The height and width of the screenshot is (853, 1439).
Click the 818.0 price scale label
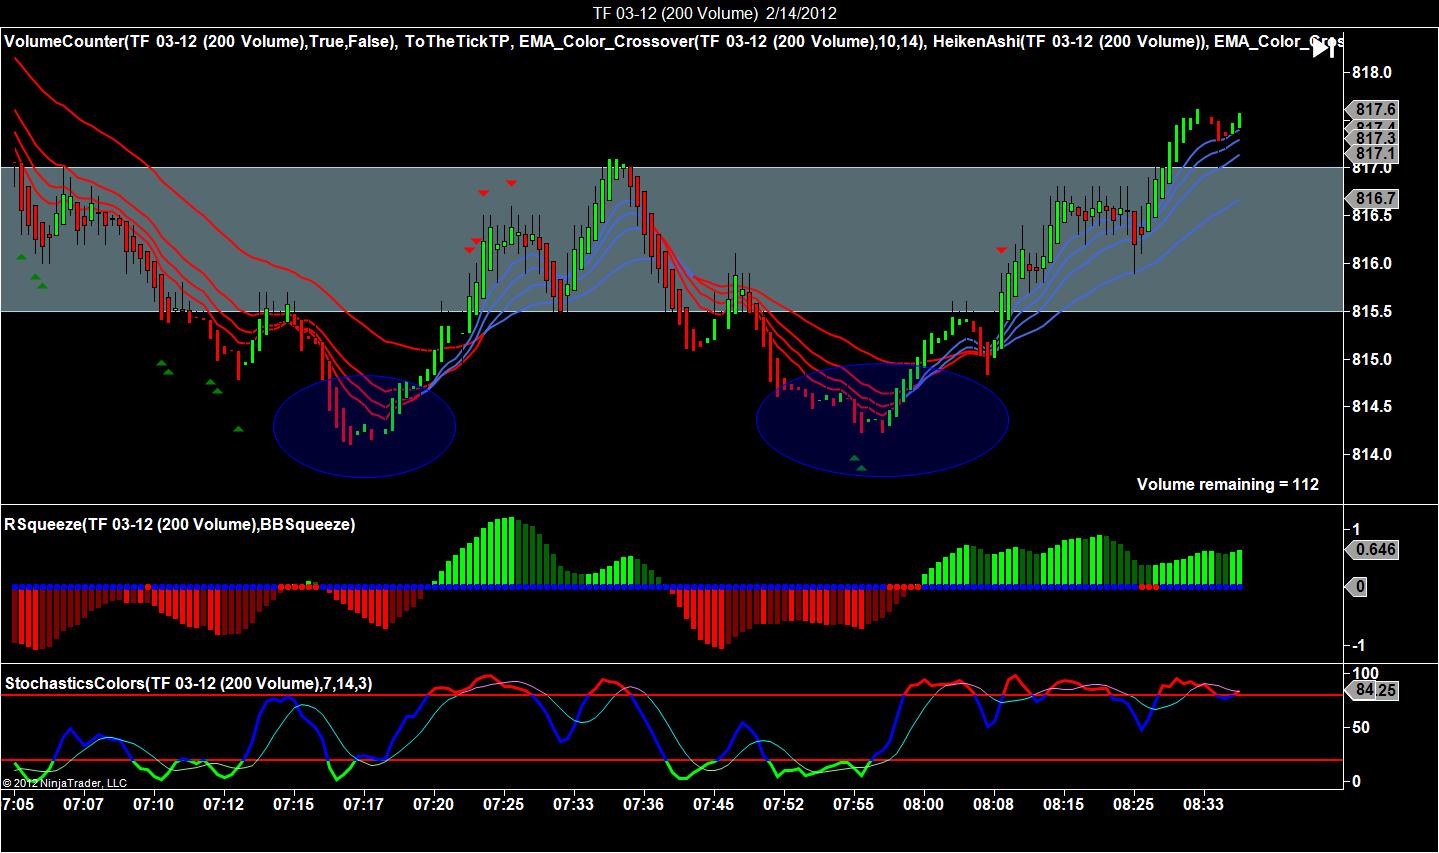click(x=1372, y=72)
